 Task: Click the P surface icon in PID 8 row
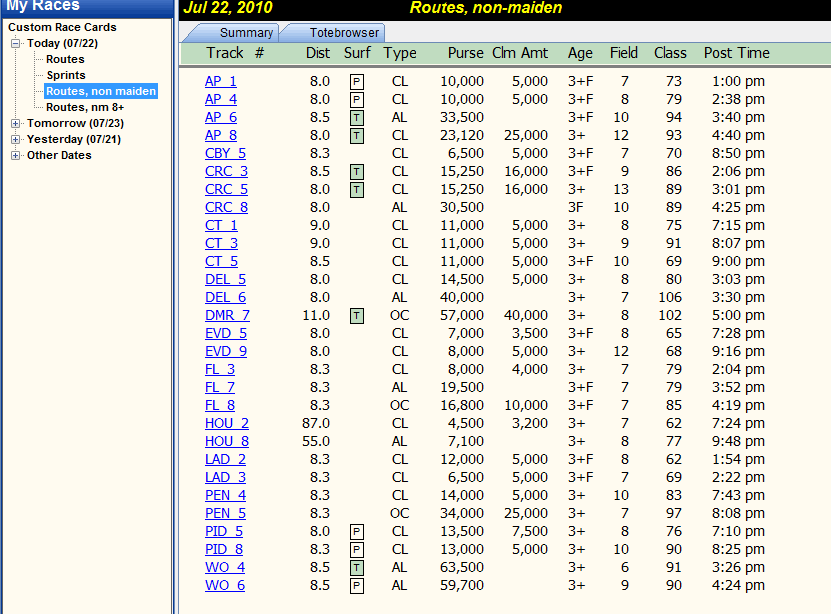coord(357,550)
